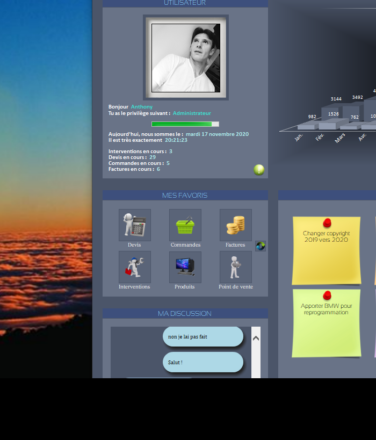Click the MA DISCUSSION panel header
Screen dimensions: 376x440
click(185, 313)
